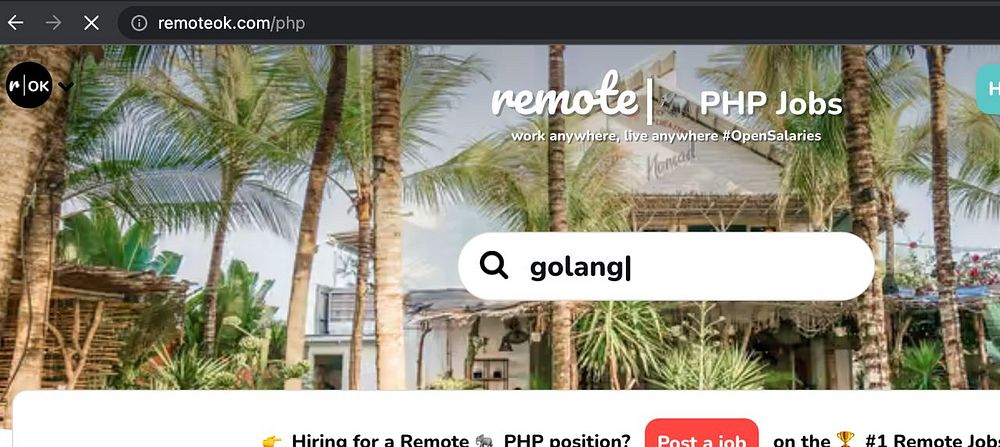Click the browser forward arrow

(x=54, y=23)
